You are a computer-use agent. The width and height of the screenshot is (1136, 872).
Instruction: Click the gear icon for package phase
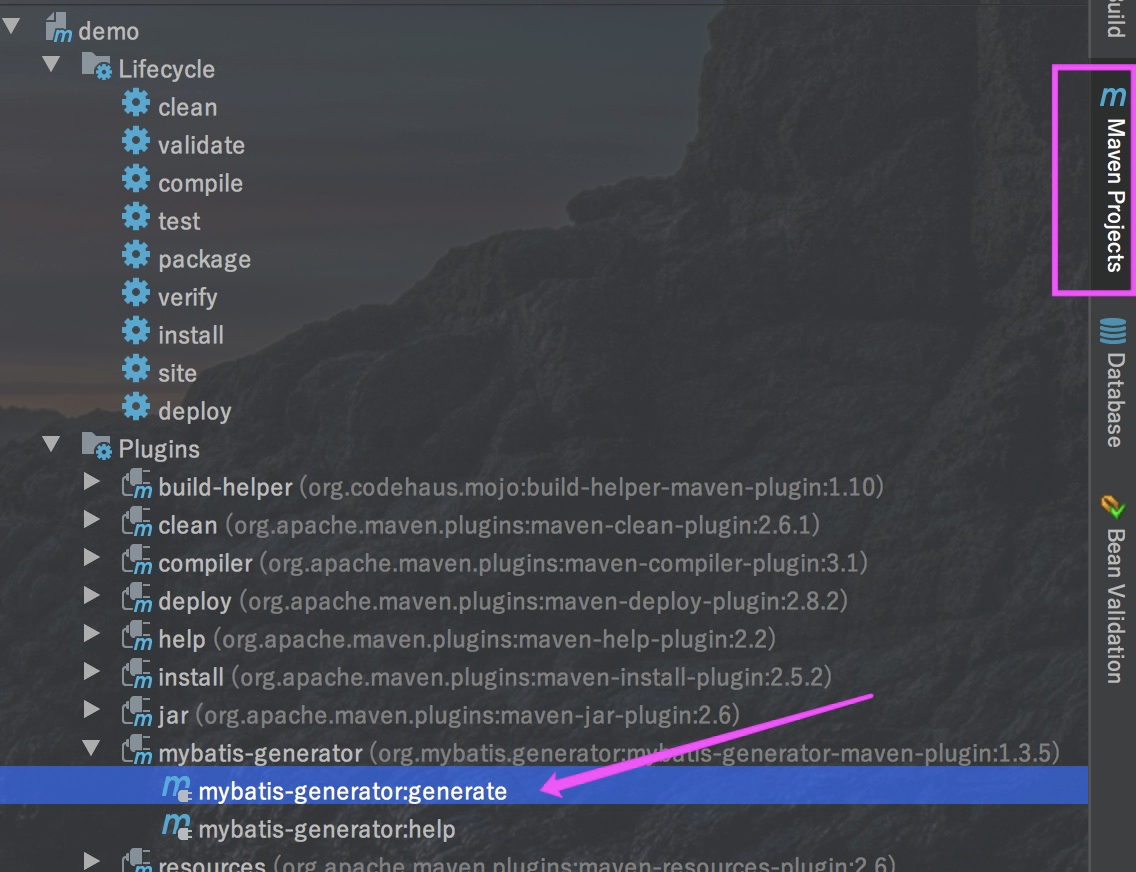coord(136,255)
